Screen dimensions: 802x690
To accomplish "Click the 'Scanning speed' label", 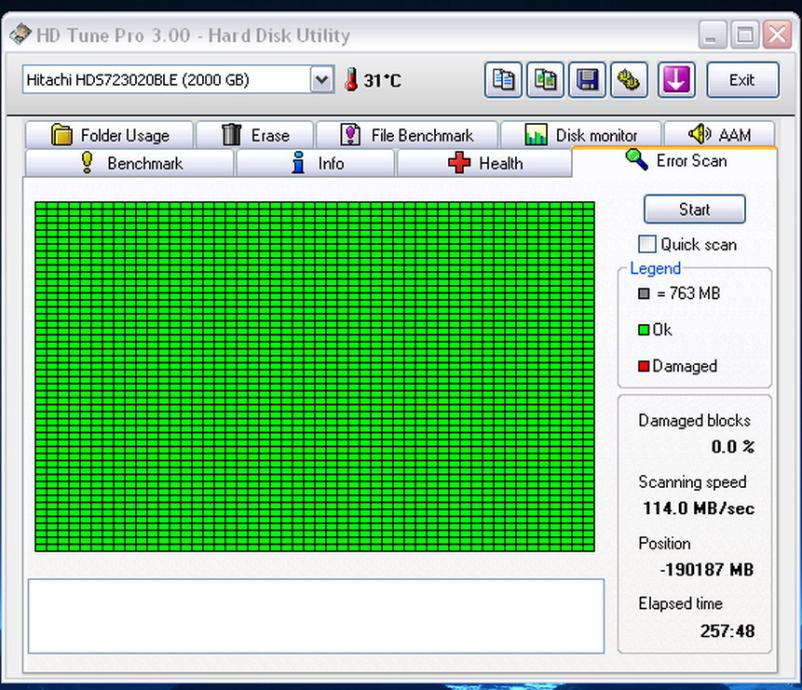I will pyautogui.click(x=692, y=482).
